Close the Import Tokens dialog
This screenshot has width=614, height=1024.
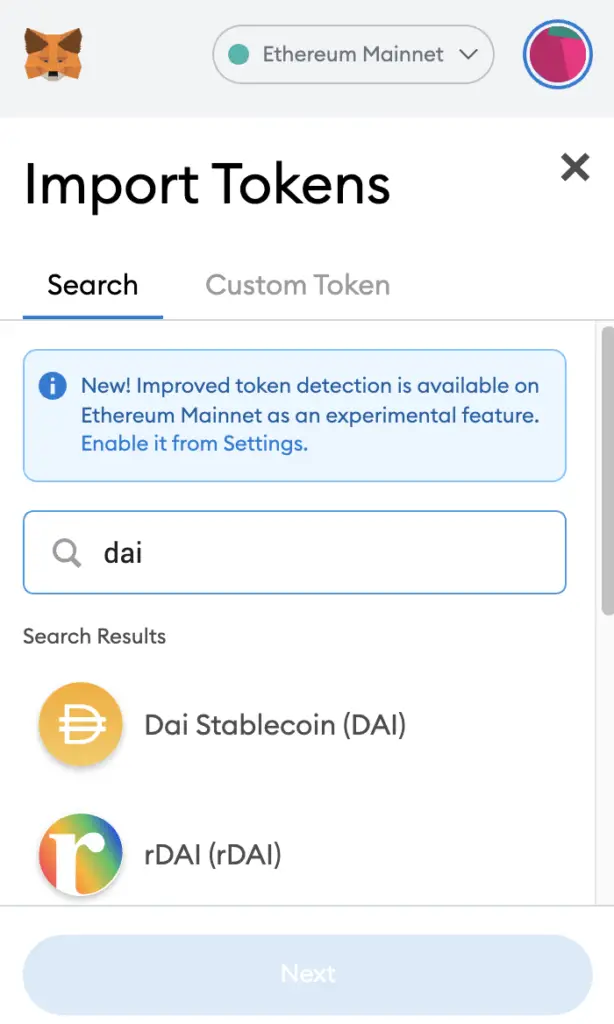pyautogui.click(x=575, y=167)
